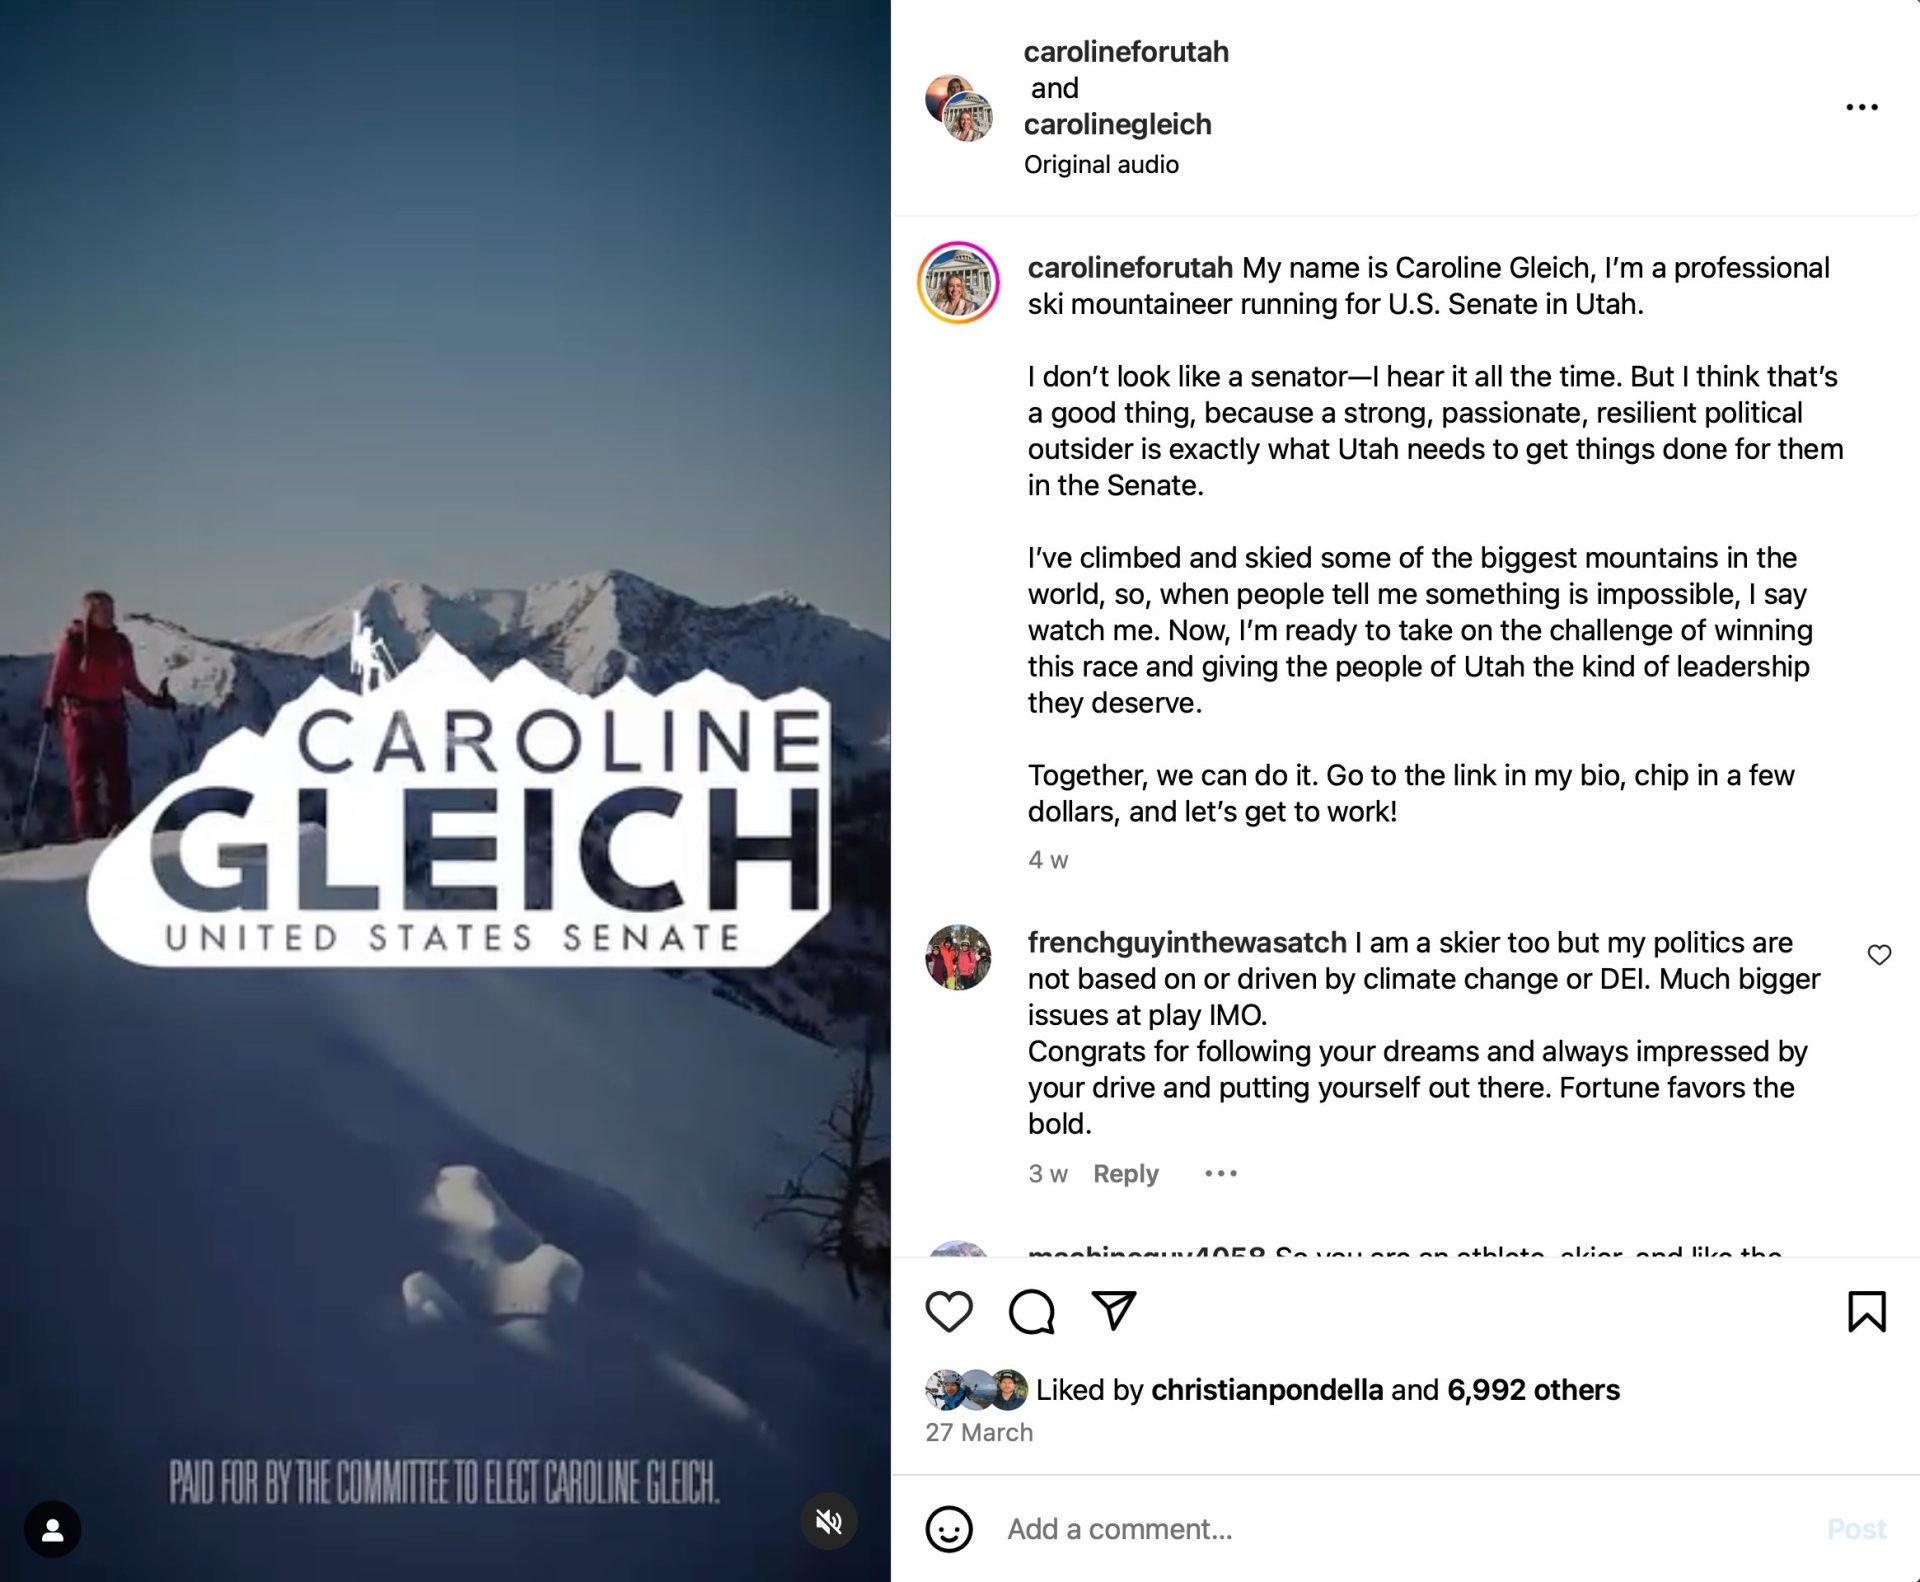
Task: Open comment options dots beside Reply
Action: pyautogui.click(x=1220, y=1173)
